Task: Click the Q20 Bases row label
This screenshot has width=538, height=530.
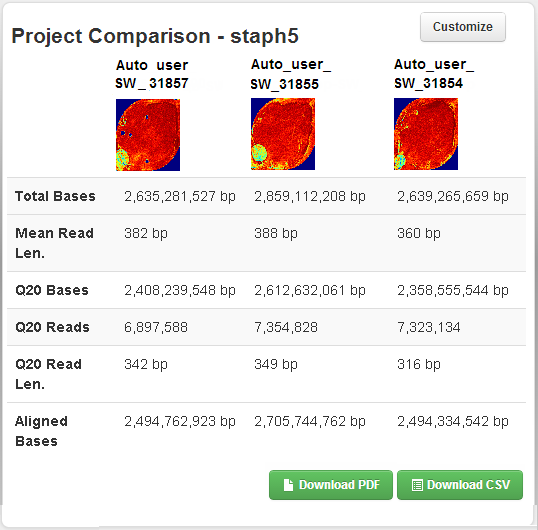Action: (52, 290)
